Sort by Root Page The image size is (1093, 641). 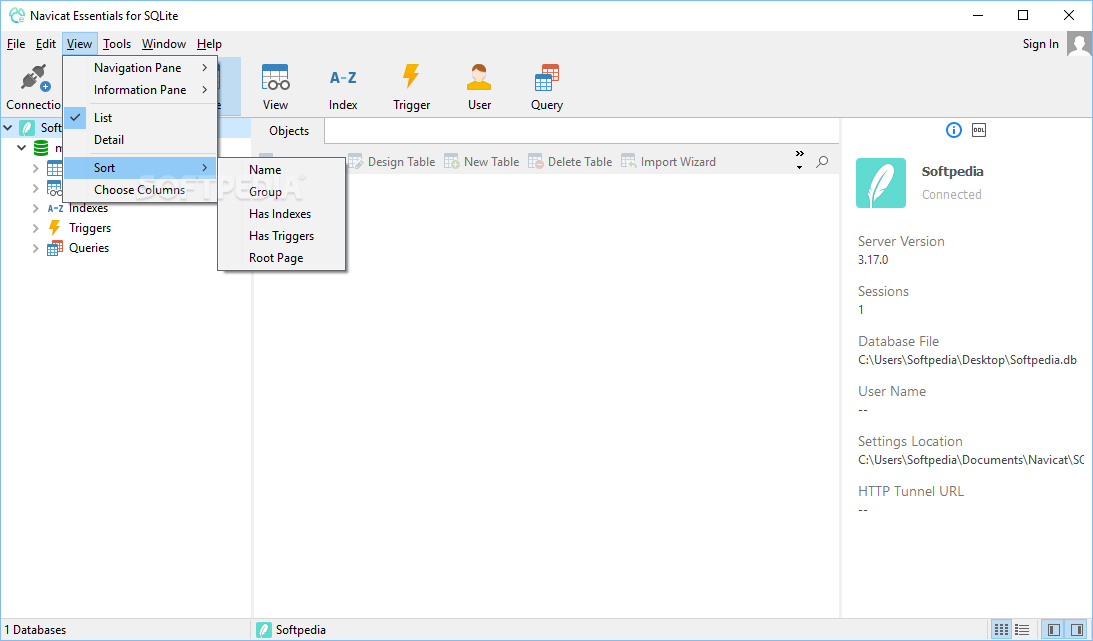(x=282, y=258)
